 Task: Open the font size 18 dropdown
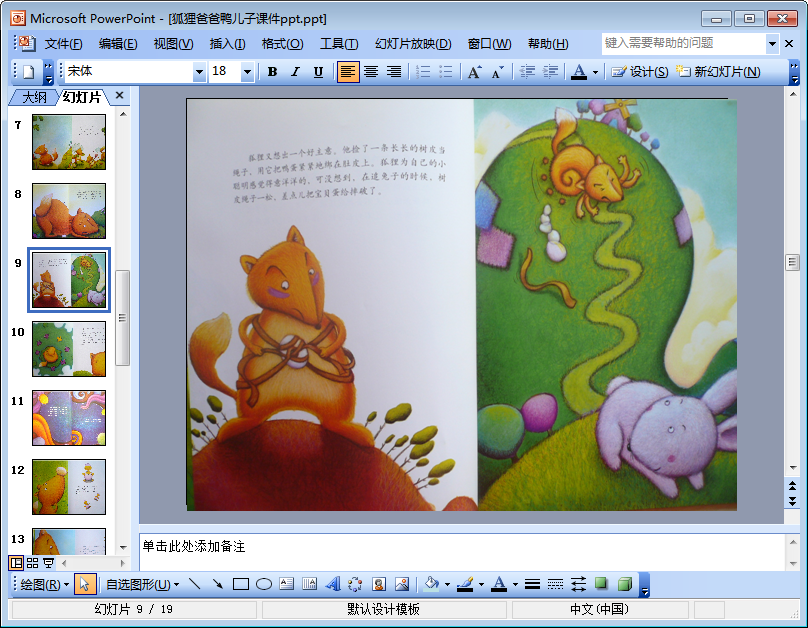pos(247,72)
